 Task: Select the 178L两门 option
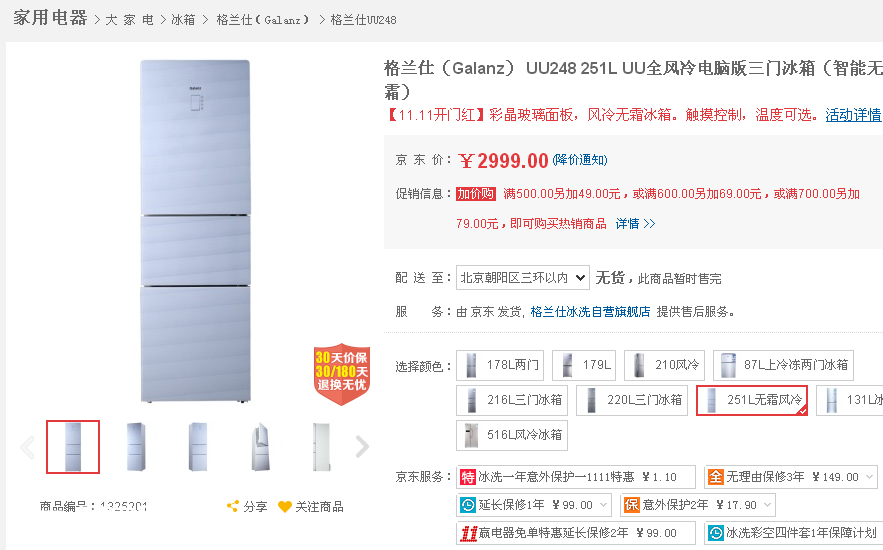(500, 365)
